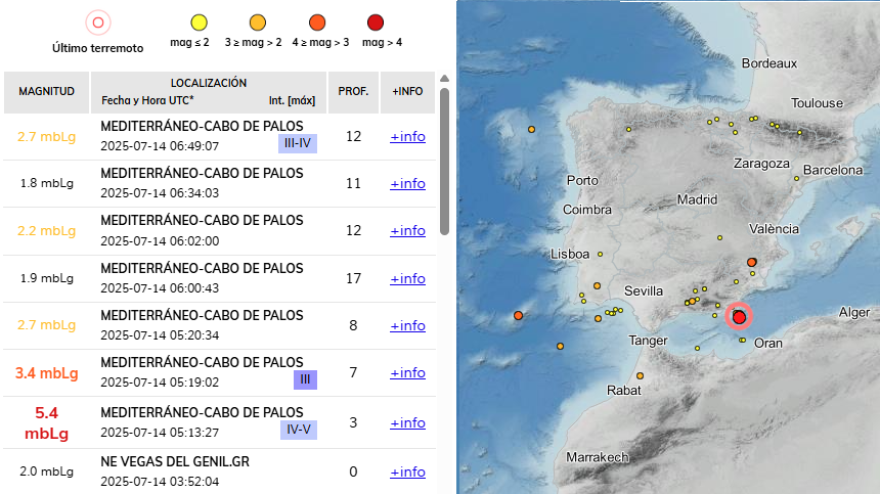This screenshot has height=494, width=880.
Task: Click the 2.2 mbLg magnitude value
Action: pyautogui.click(x=47, y=231)
